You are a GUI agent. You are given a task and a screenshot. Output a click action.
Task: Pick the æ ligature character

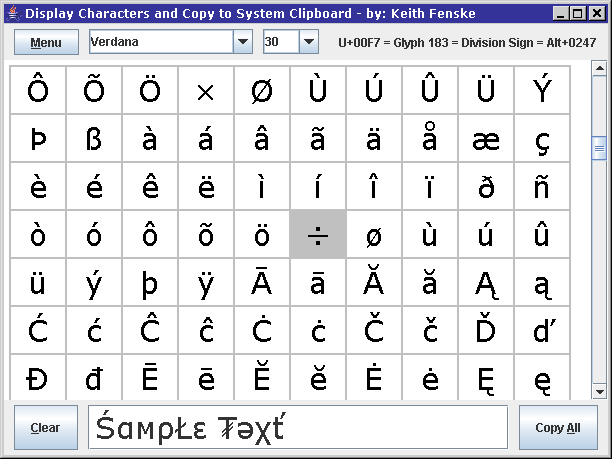tap(486, 139)
